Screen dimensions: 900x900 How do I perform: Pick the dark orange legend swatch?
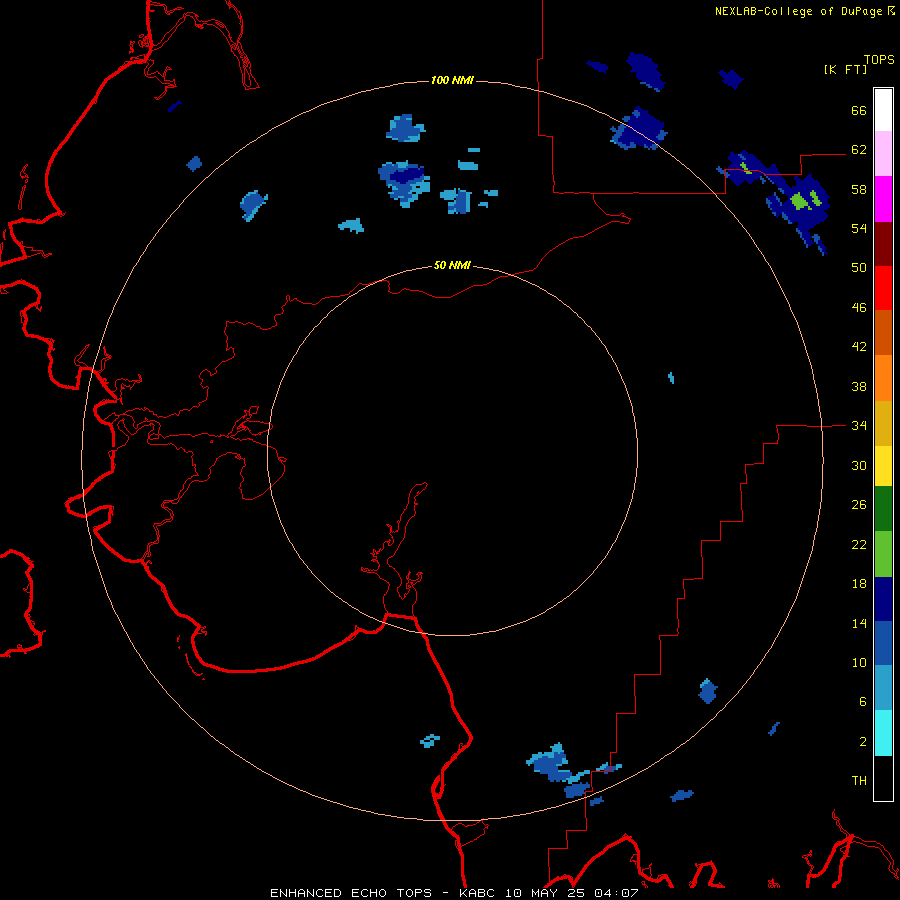[x=883, y=333]
